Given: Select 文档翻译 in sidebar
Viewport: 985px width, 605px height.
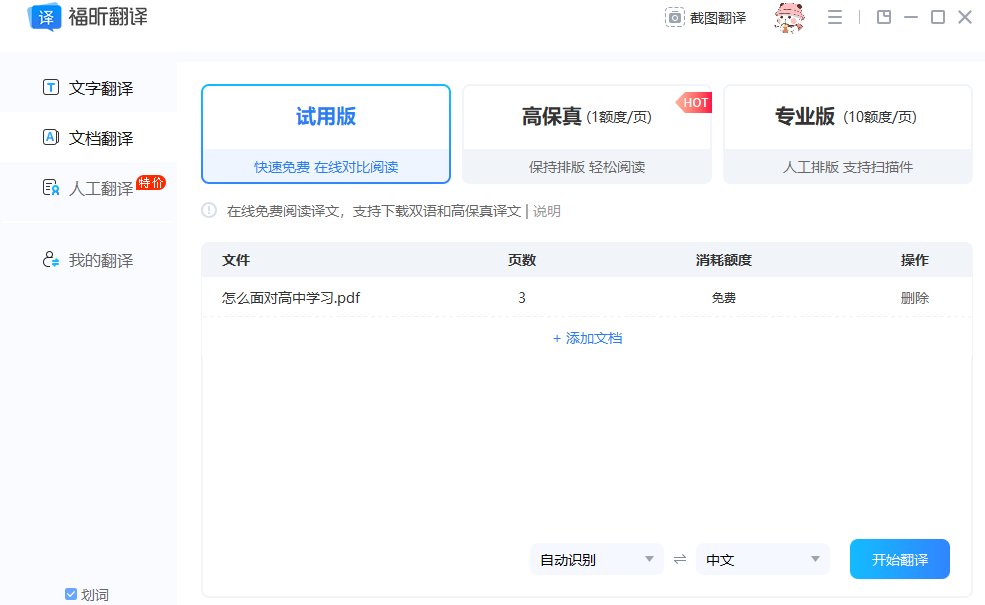Looking at the screenshot, I should (x=88, y=138).
